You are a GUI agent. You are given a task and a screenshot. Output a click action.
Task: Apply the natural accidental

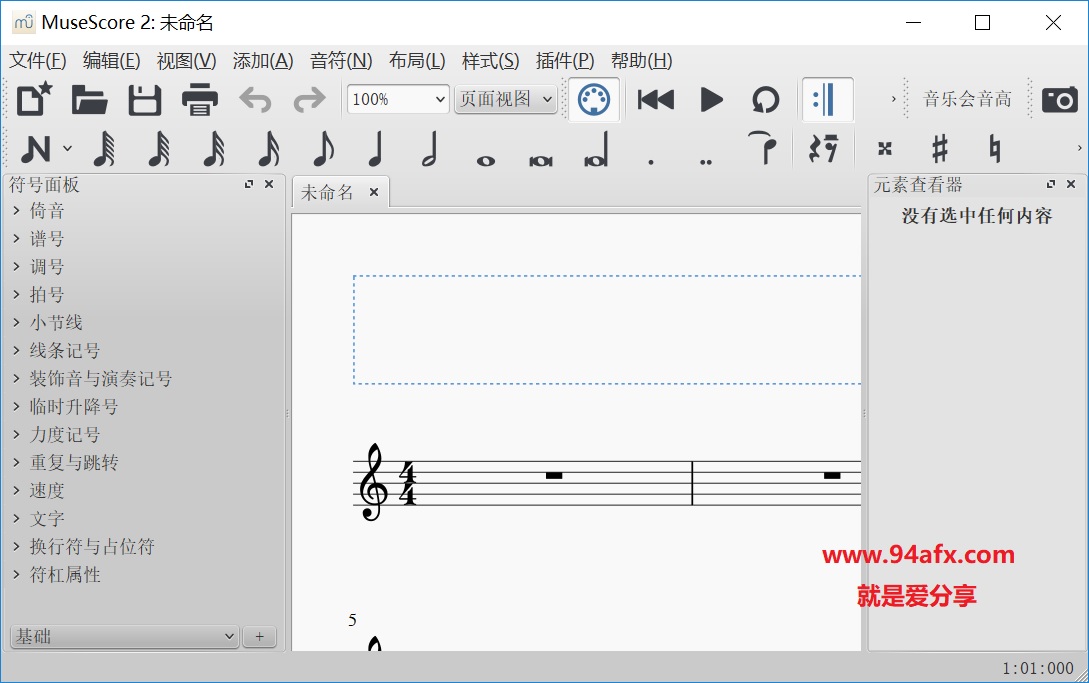[x=995, y=148]
